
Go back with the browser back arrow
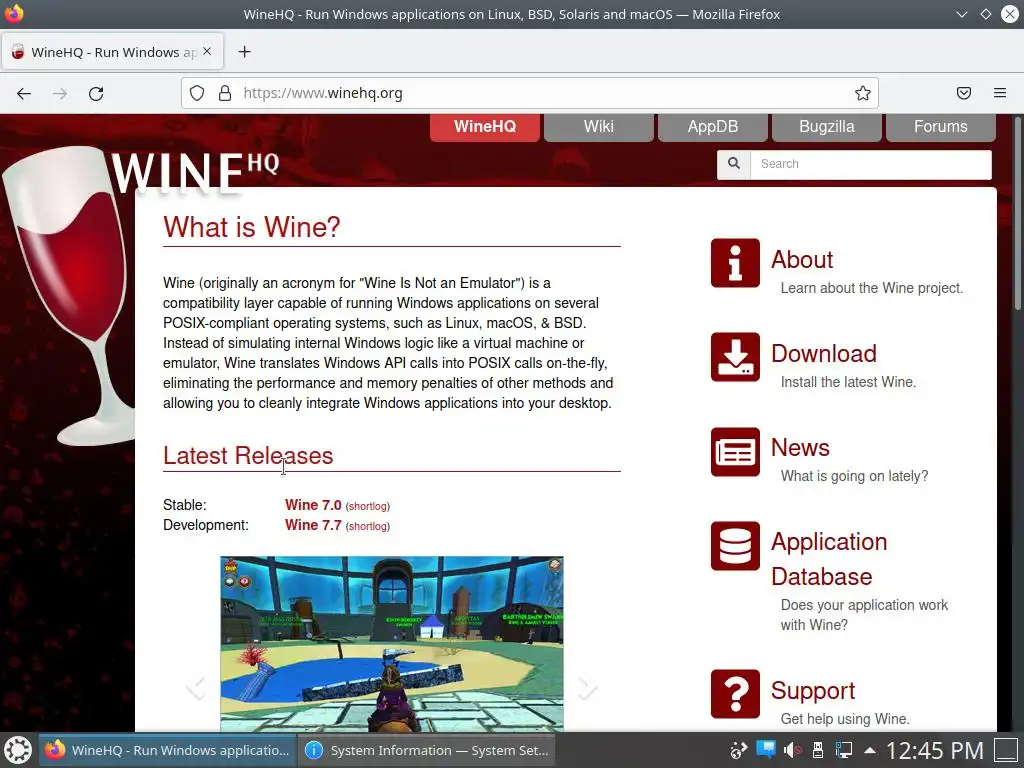pos(24,93)
